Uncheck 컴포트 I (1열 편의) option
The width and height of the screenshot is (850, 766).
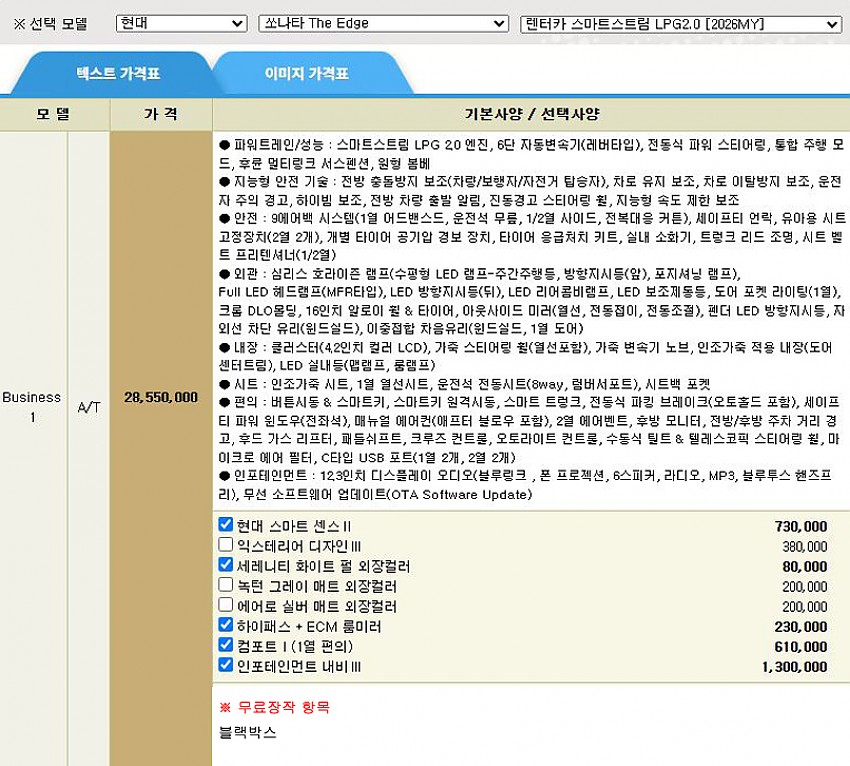coord(226,646)
